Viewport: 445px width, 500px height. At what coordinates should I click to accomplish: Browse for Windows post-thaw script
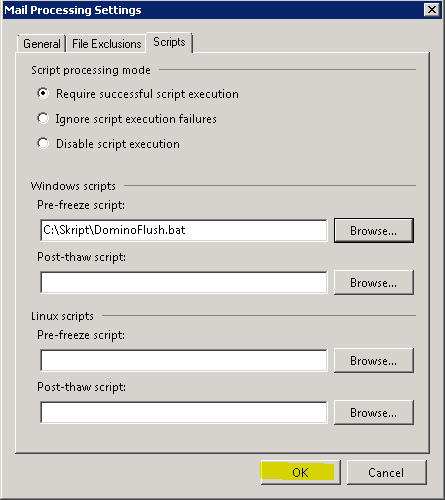374,282
